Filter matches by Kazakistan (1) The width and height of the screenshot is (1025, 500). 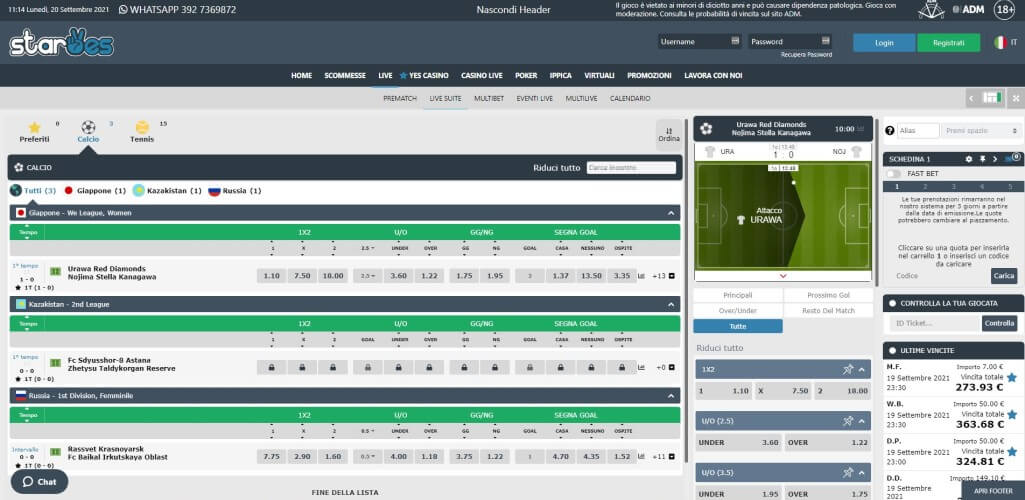tap(167, 191)
